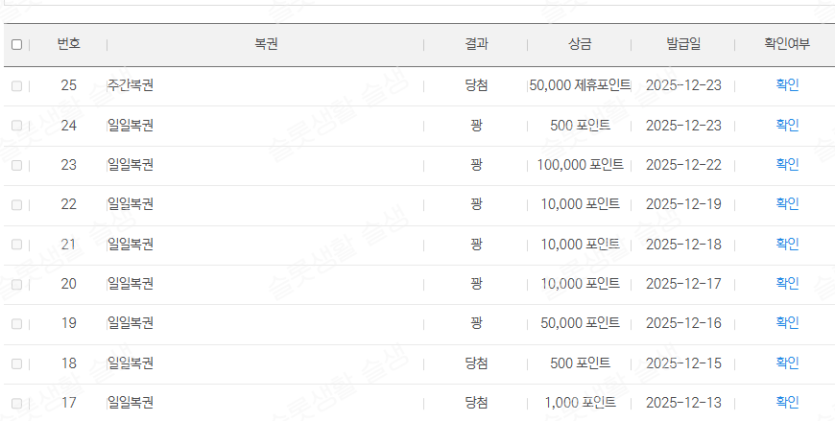
Task: Click the 상금 column header
Action: click(579, 44)
